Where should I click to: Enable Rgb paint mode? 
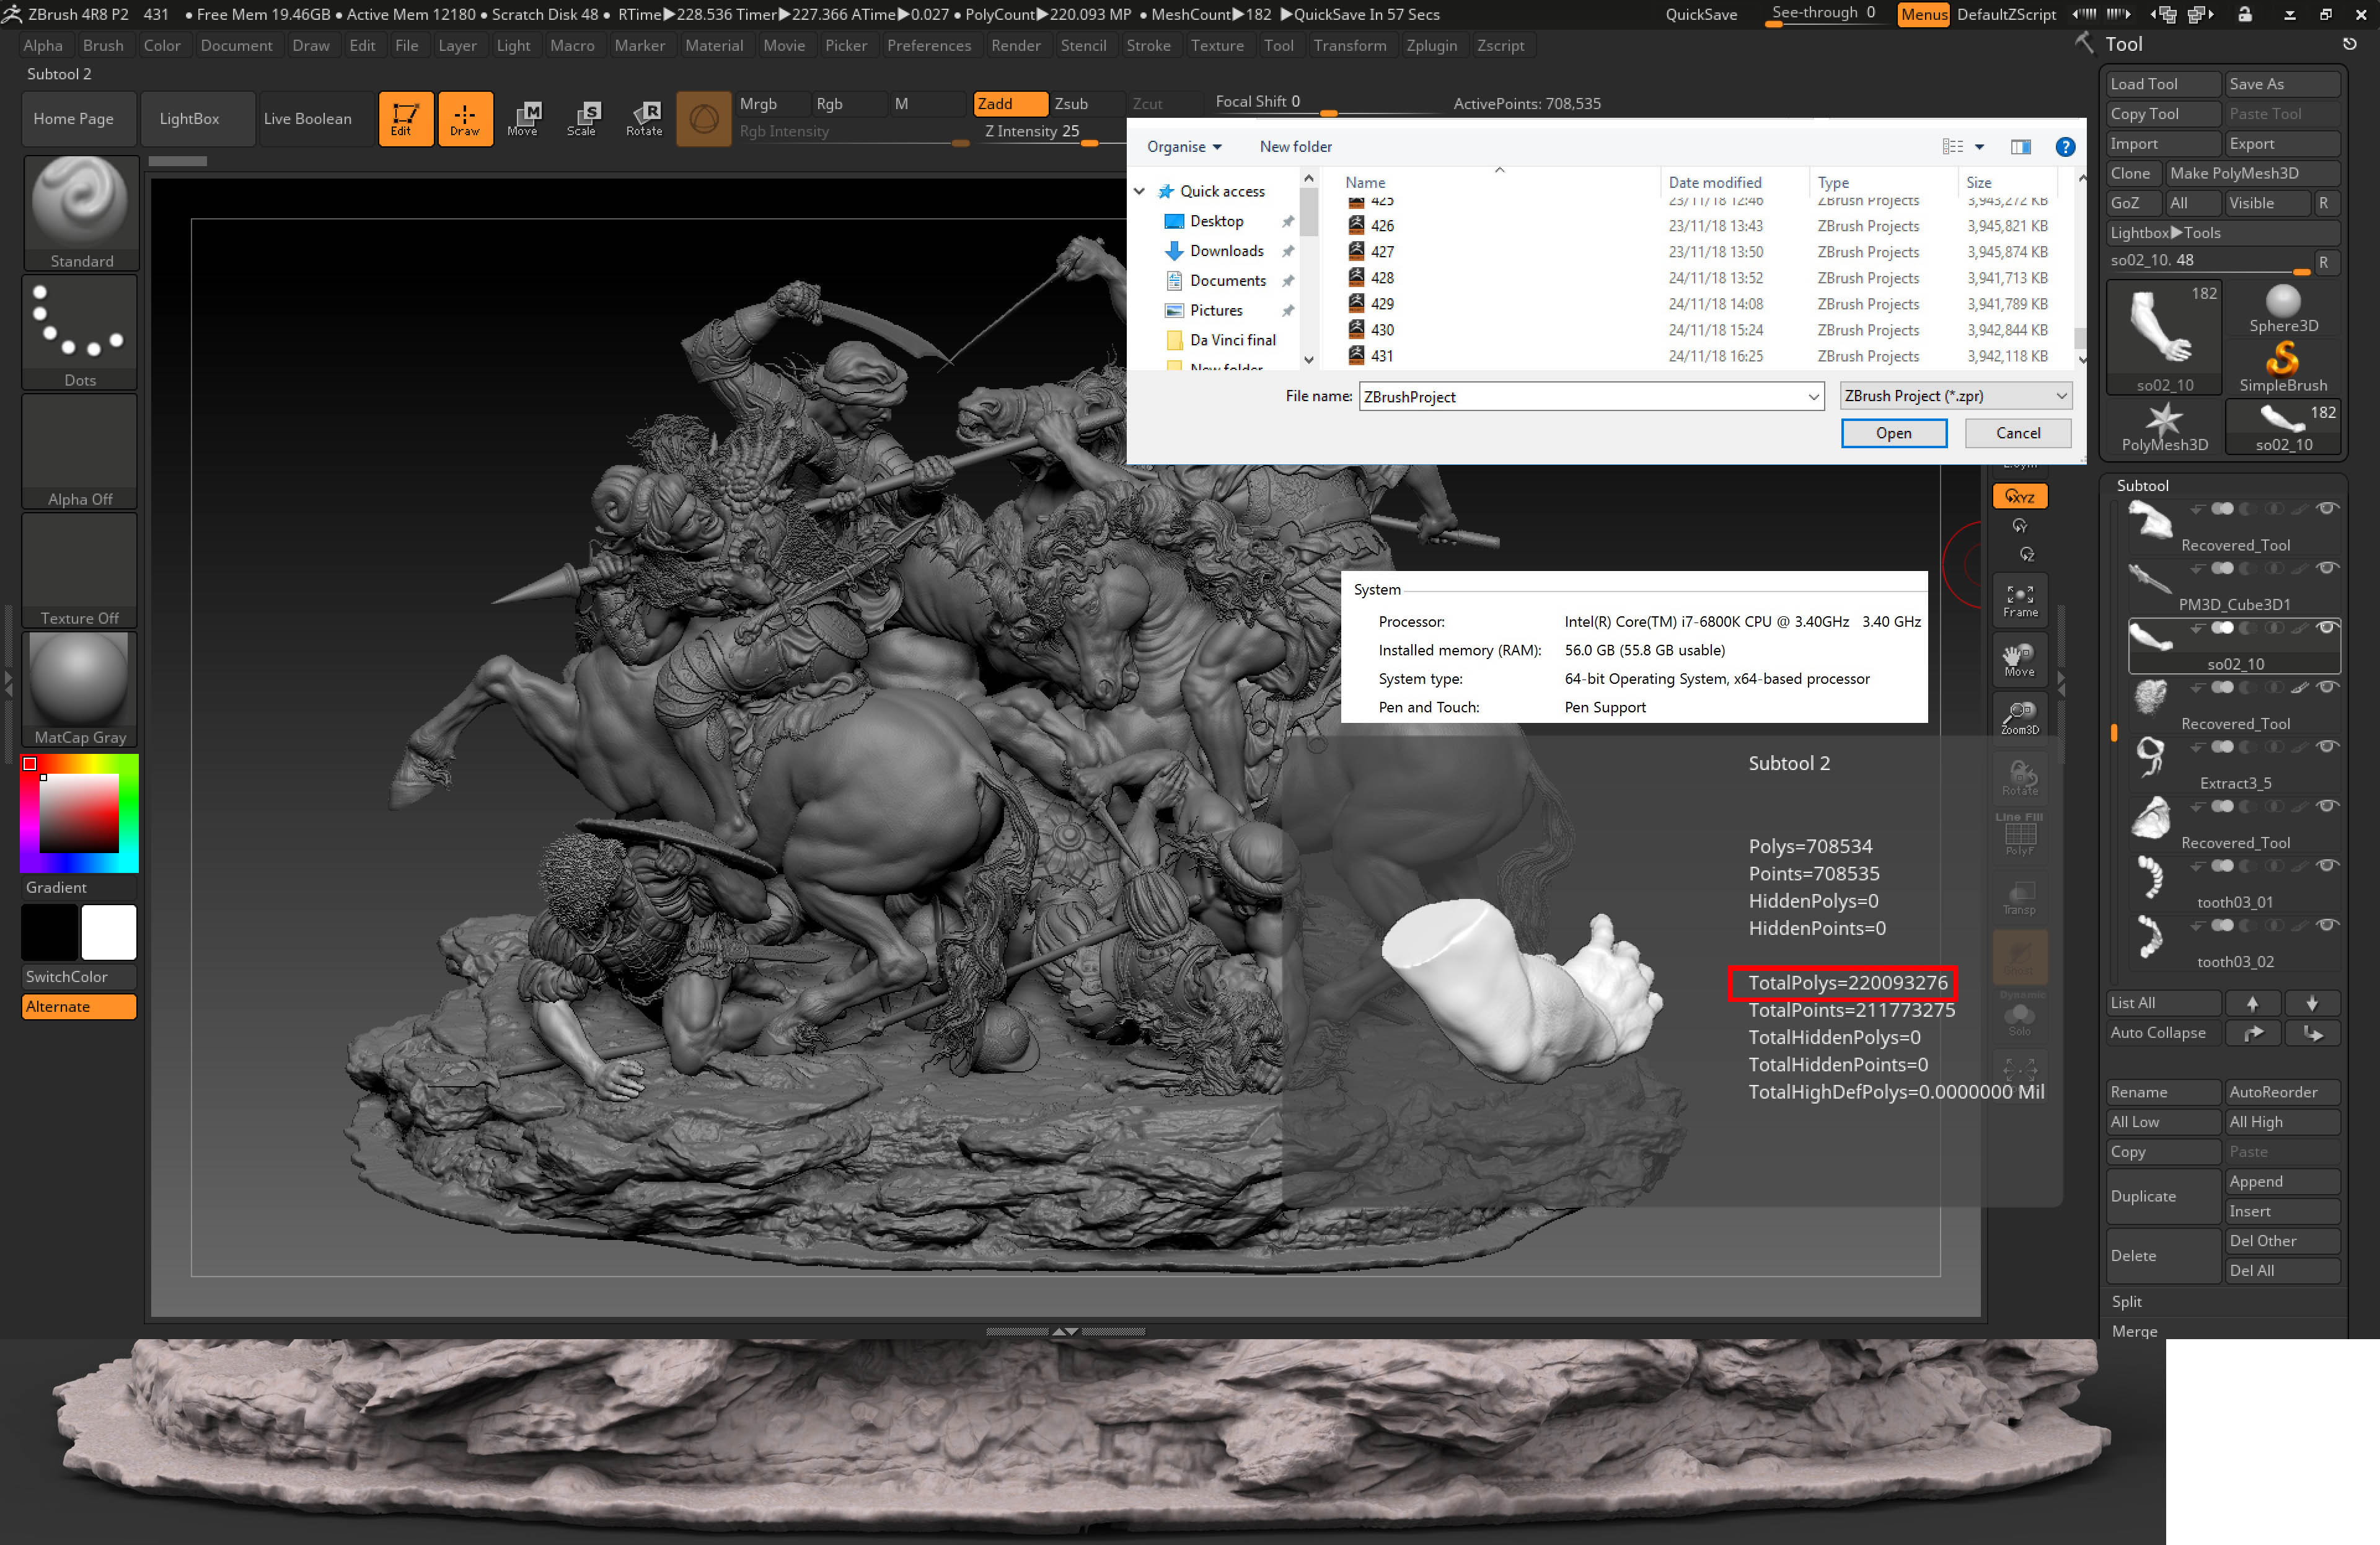tap(849, 104)
